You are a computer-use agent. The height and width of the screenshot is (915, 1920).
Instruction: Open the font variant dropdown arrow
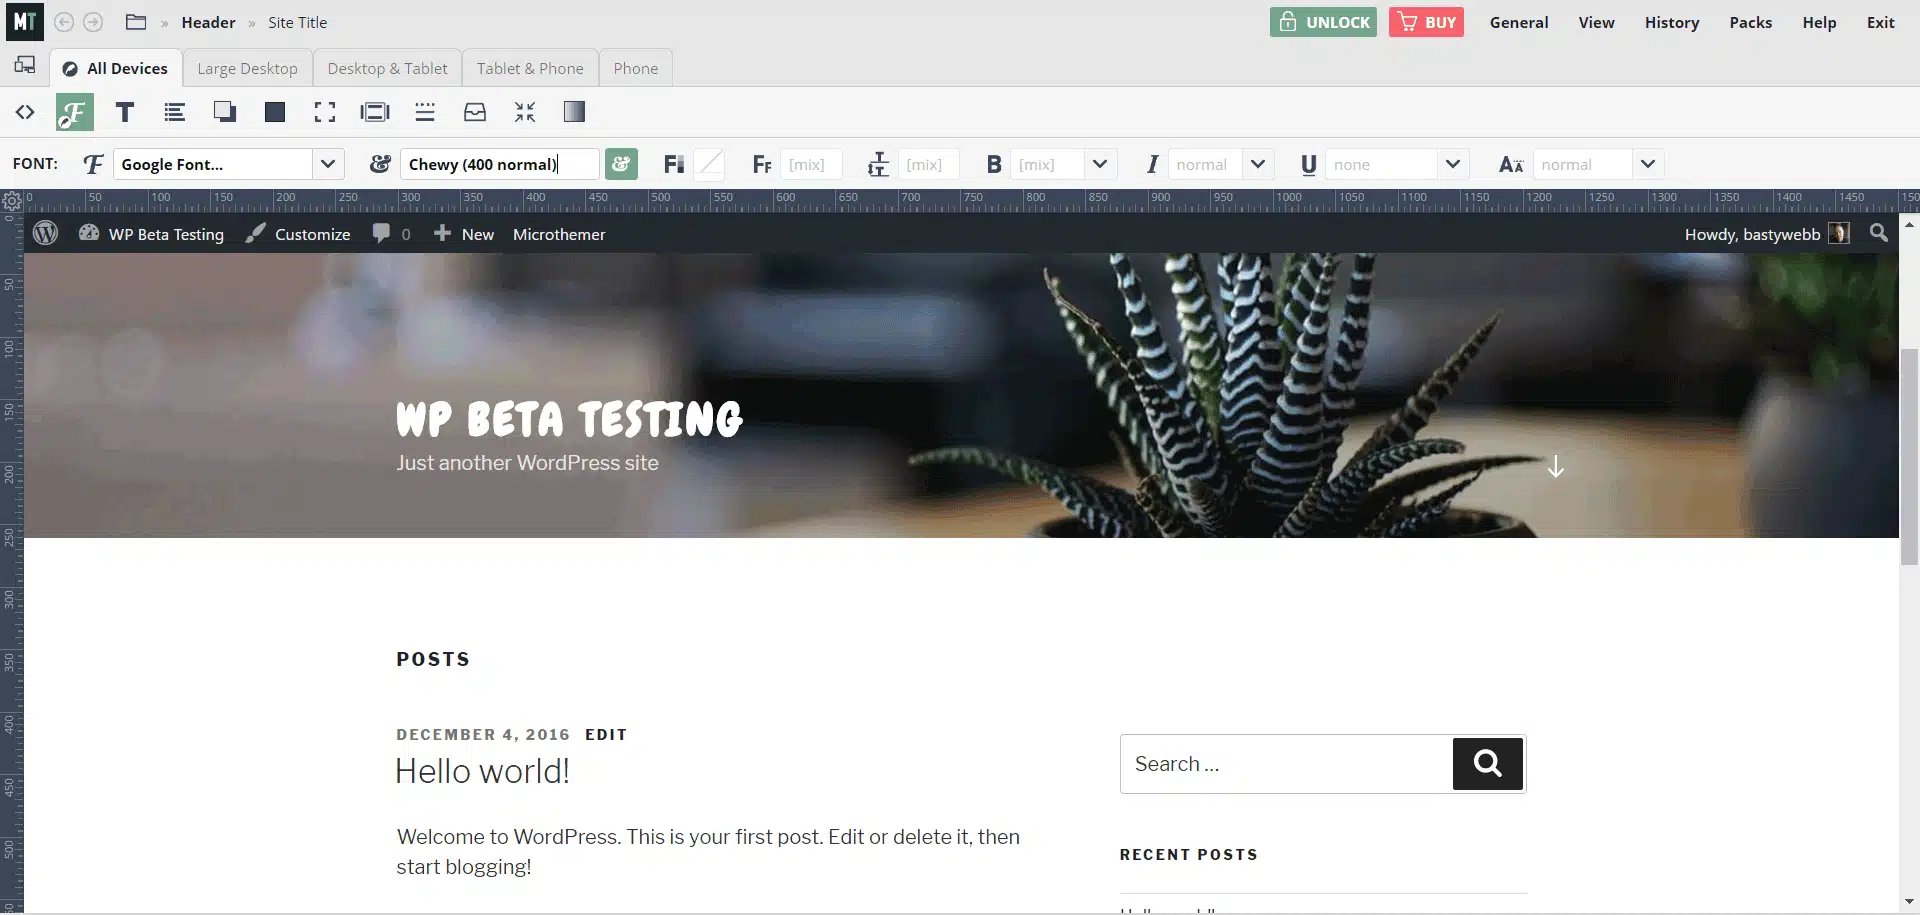[x=1648, y=164]
